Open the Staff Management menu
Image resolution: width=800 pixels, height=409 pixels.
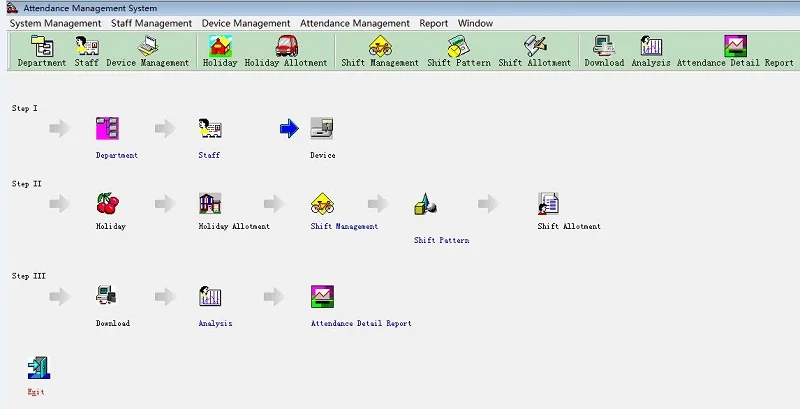point(152,23)
